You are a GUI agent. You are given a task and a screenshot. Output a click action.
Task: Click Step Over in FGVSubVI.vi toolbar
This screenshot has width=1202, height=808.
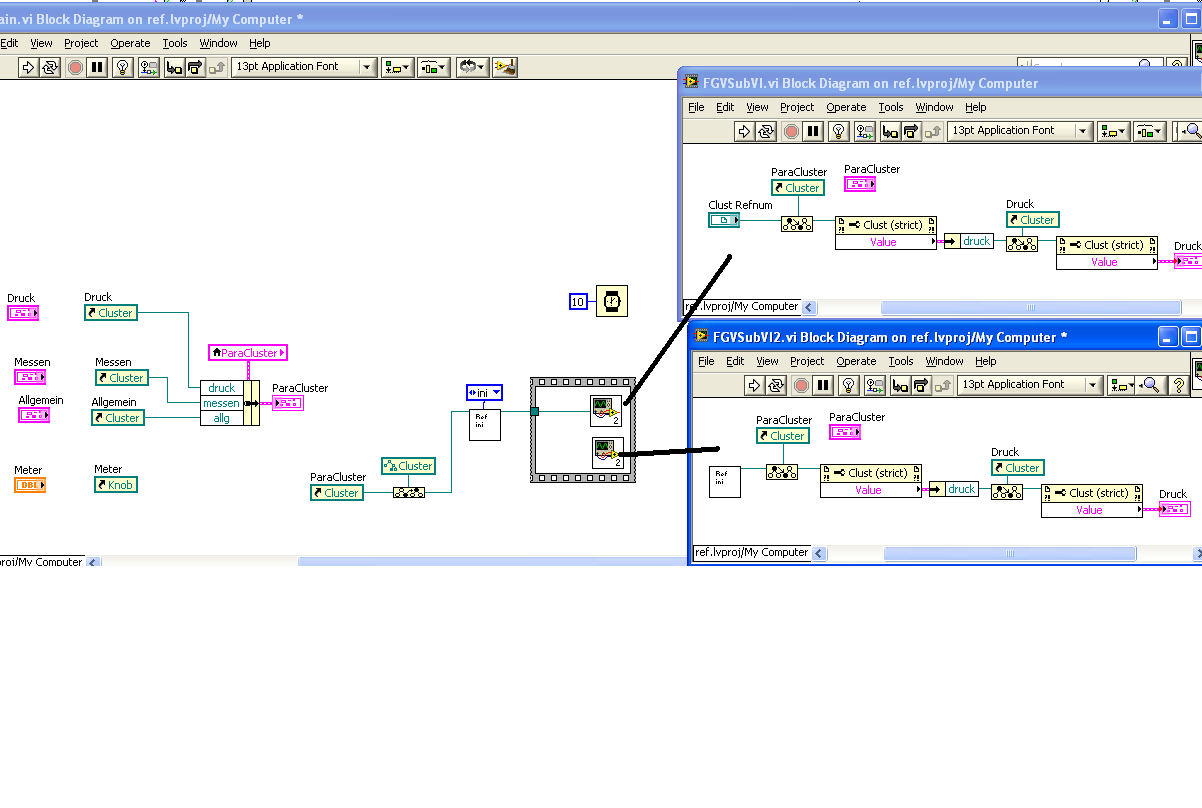click(912, 131)
